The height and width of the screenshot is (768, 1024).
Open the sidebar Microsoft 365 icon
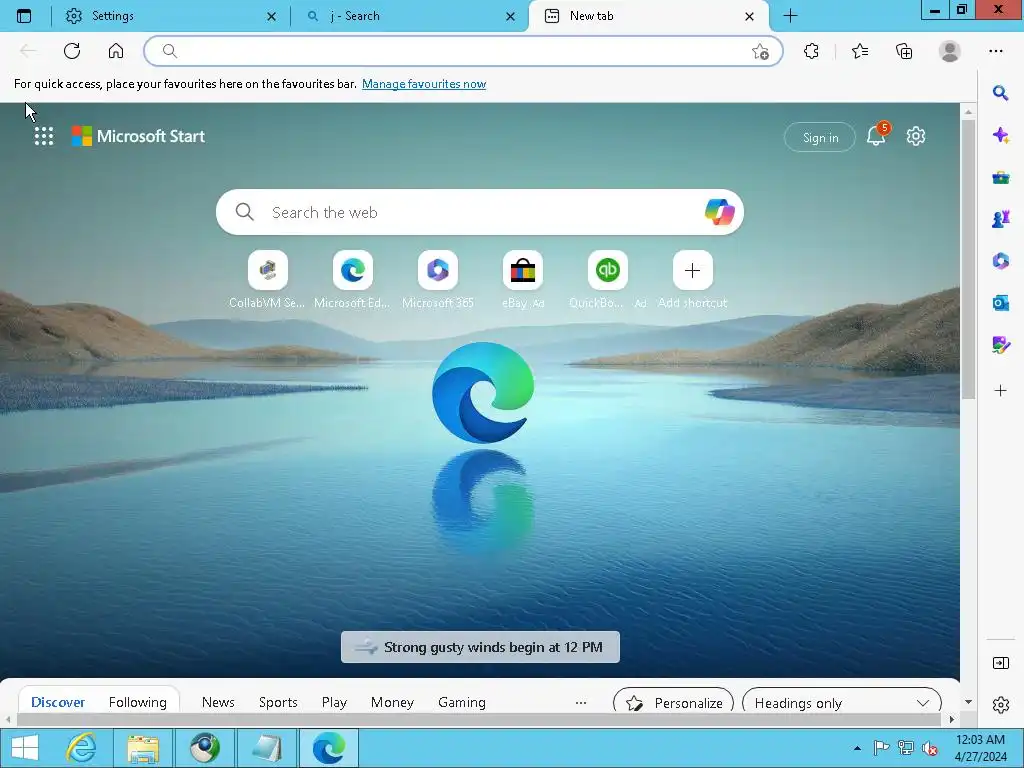pyautogui.click(x=1000, y=261)
